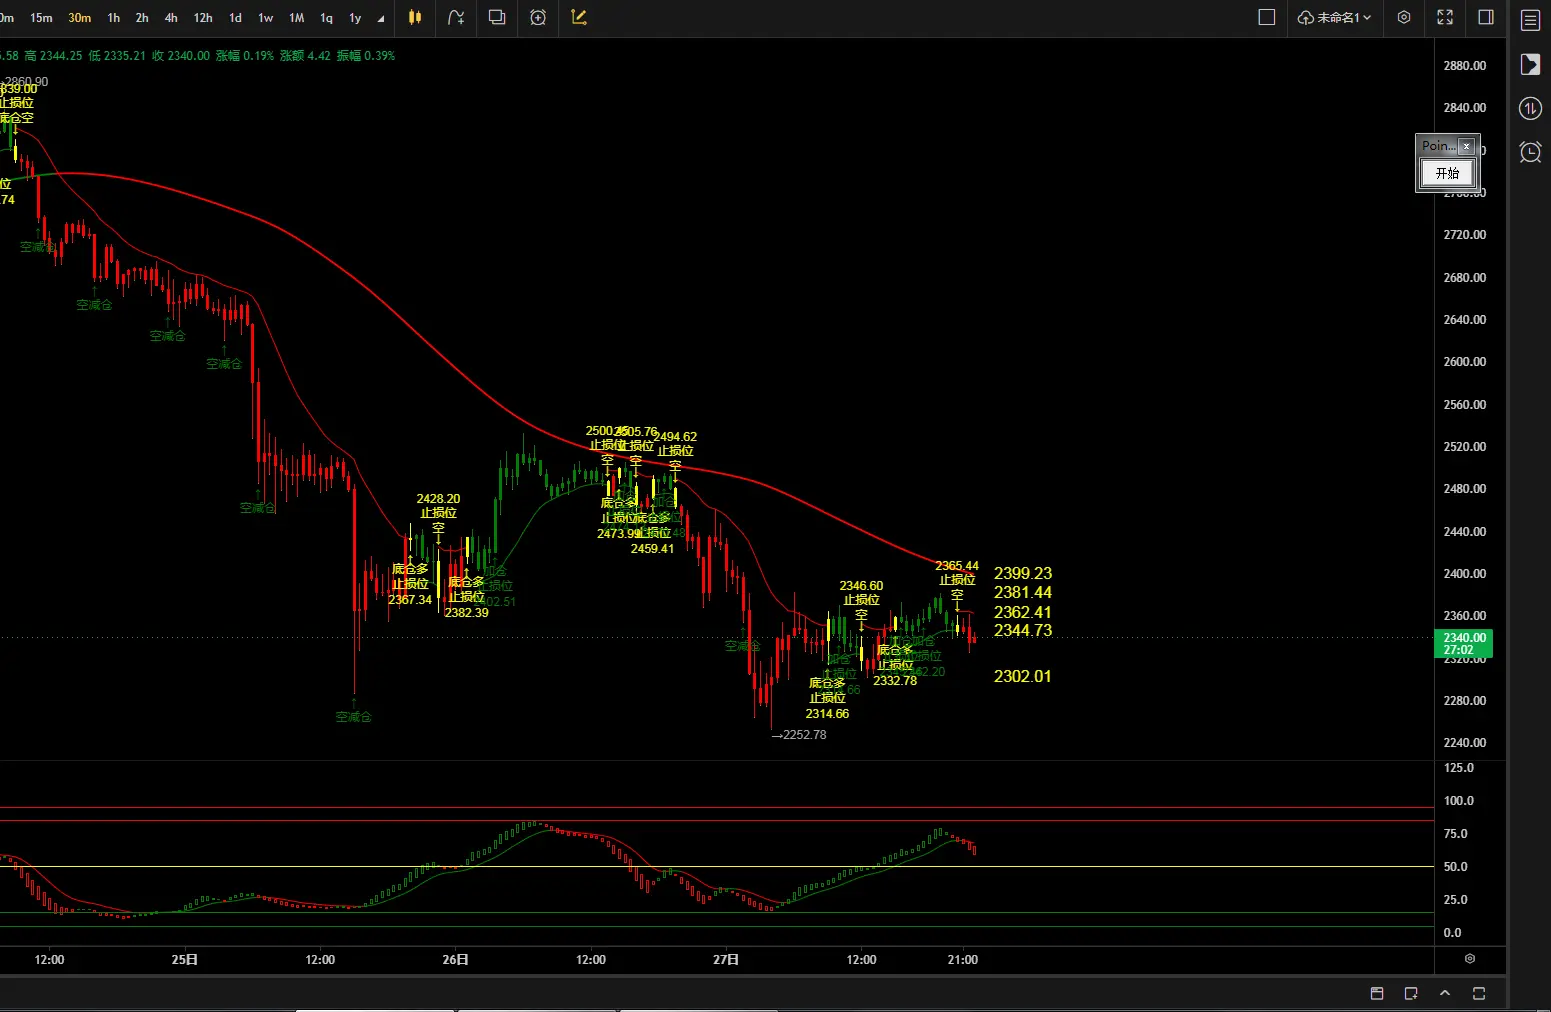
Task: Click the 开始 button in the Poin... window
Action: tap(1447, 173)
